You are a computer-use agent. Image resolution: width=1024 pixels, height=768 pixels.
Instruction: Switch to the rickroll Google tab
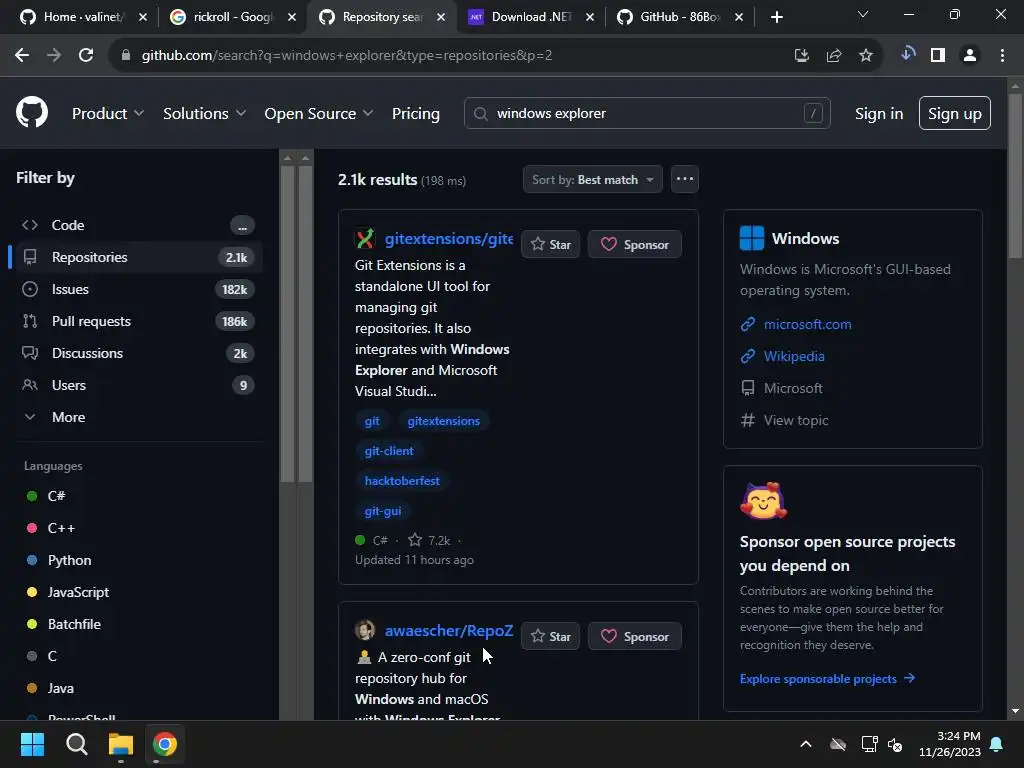tap(232, 17)
